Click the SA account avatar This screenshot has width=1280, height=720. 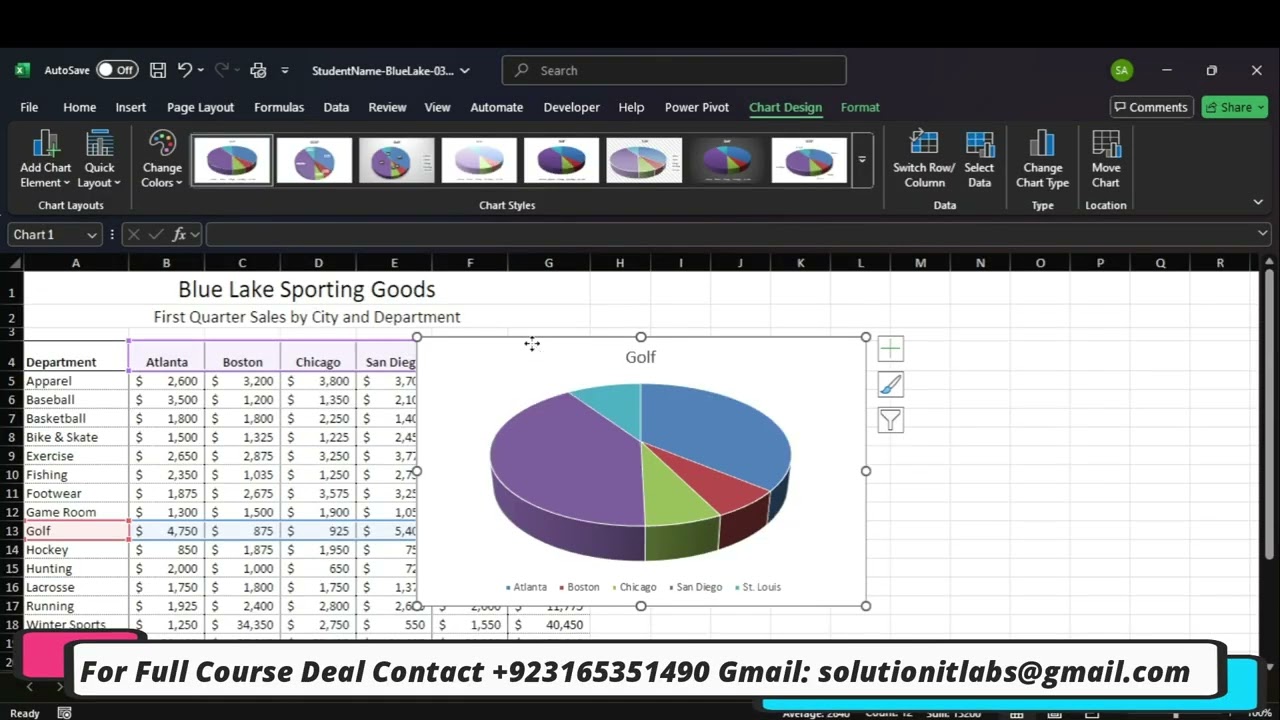tap(1122, 70)
